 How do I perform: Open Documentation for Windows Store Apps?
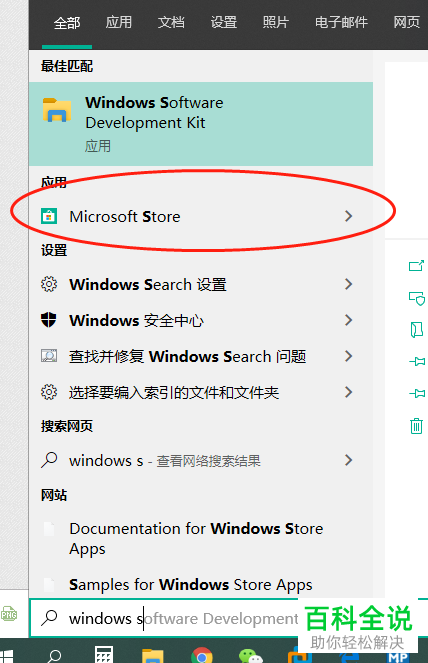click(201, 539)
